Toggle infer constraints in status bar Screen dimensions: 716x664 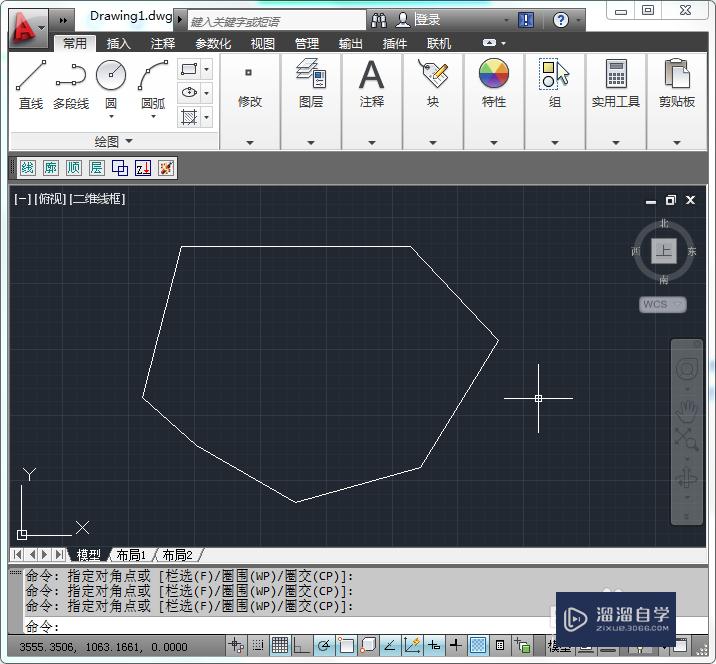pos(236,645)
